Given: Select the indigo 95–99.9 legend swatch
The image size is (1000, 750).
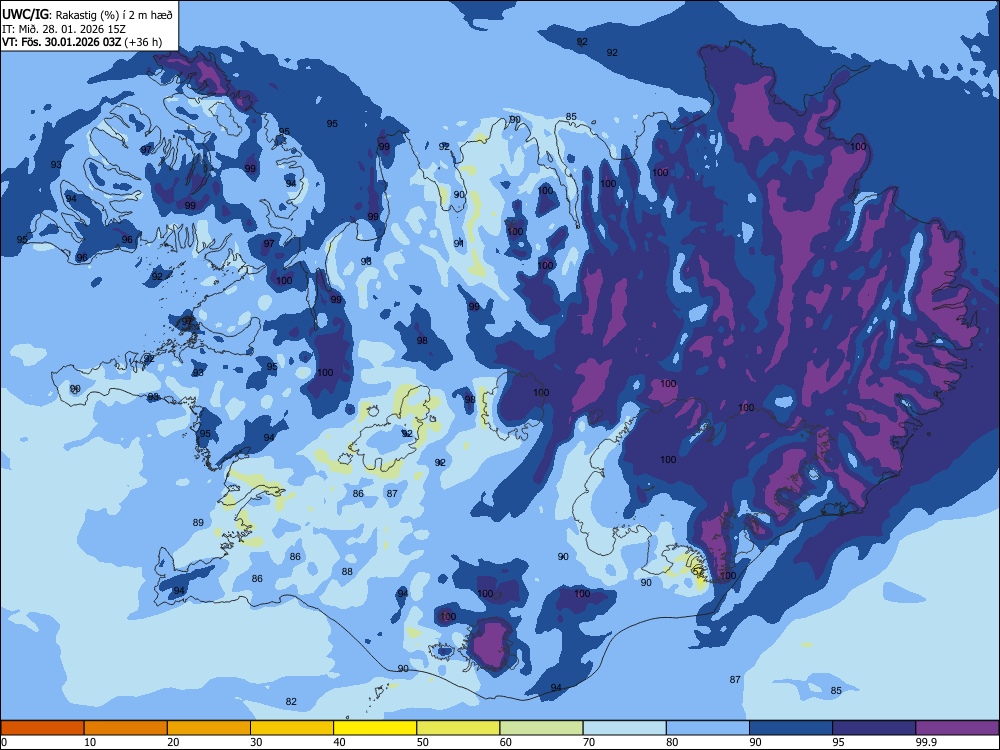Looking at the screenshot, I should pos(874,728).
